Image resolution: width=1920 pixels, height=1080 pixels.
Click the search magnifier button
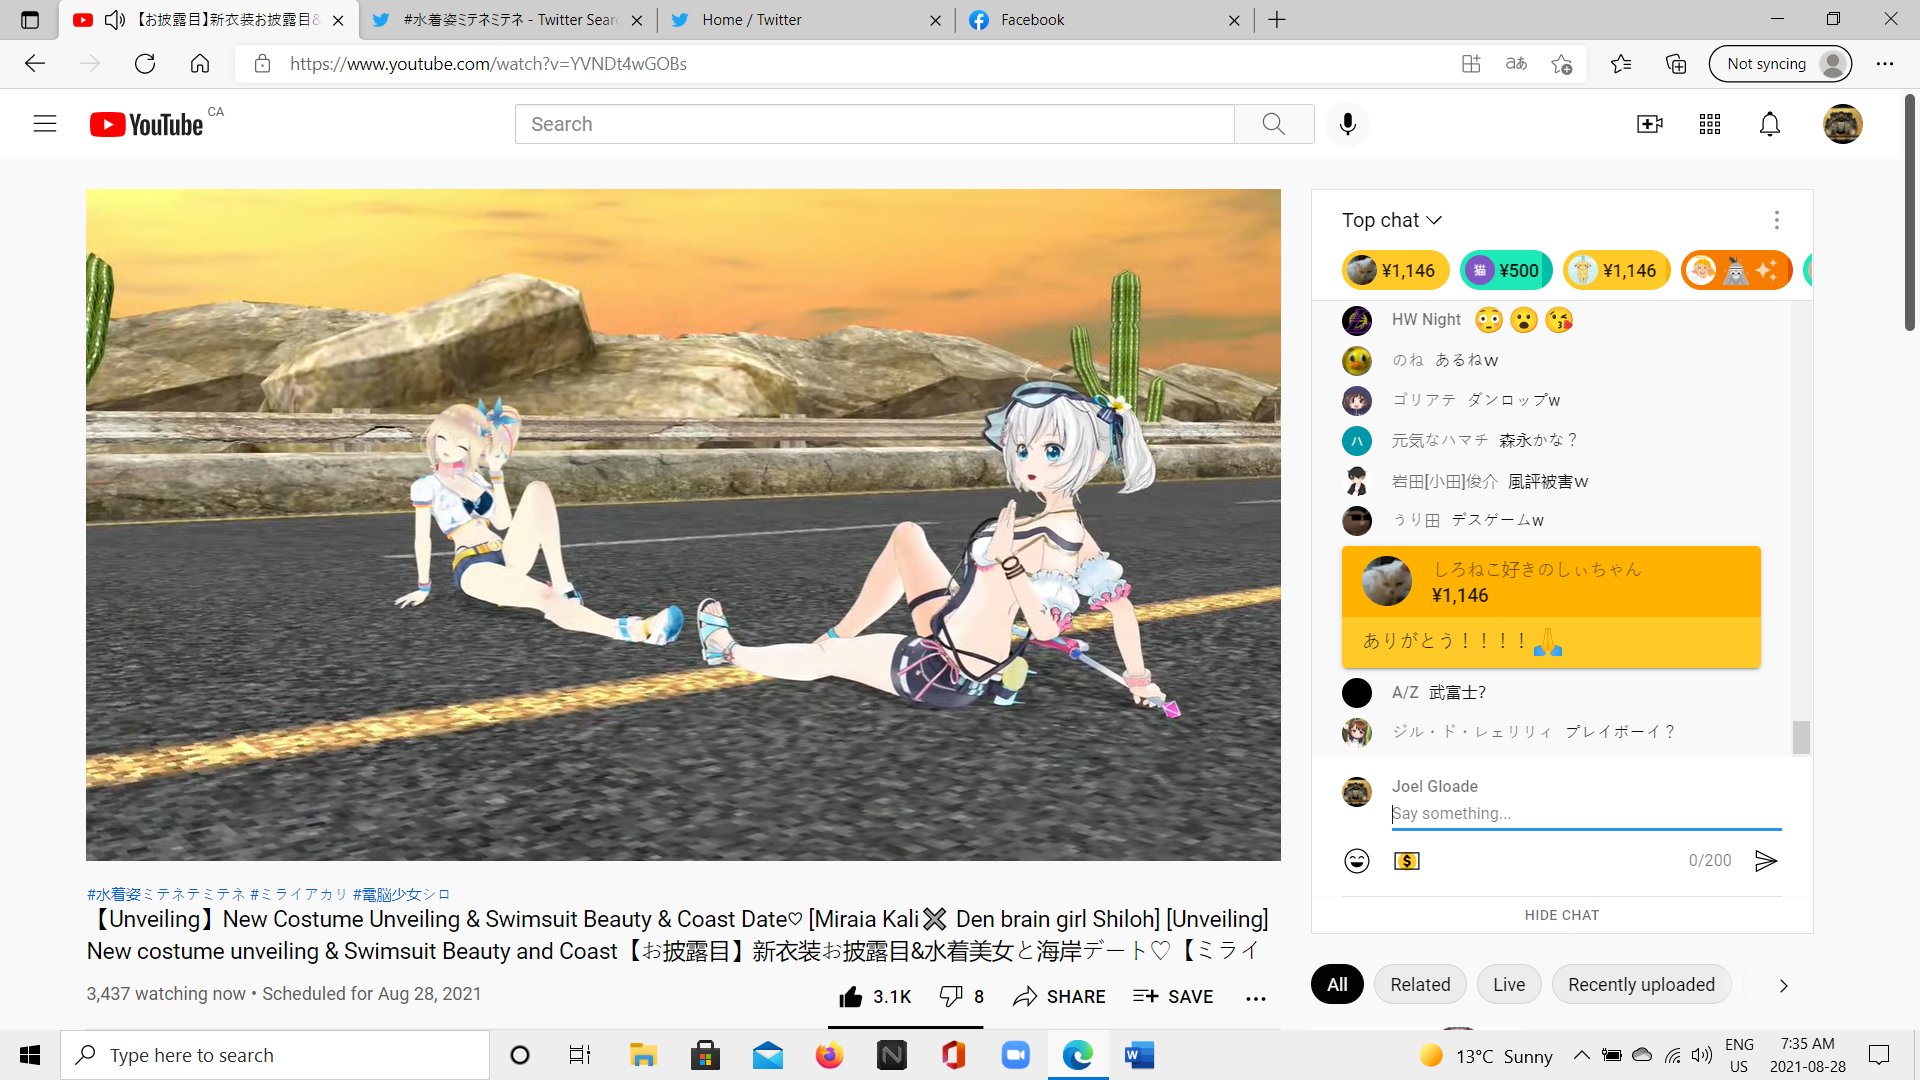(1273, 124)
